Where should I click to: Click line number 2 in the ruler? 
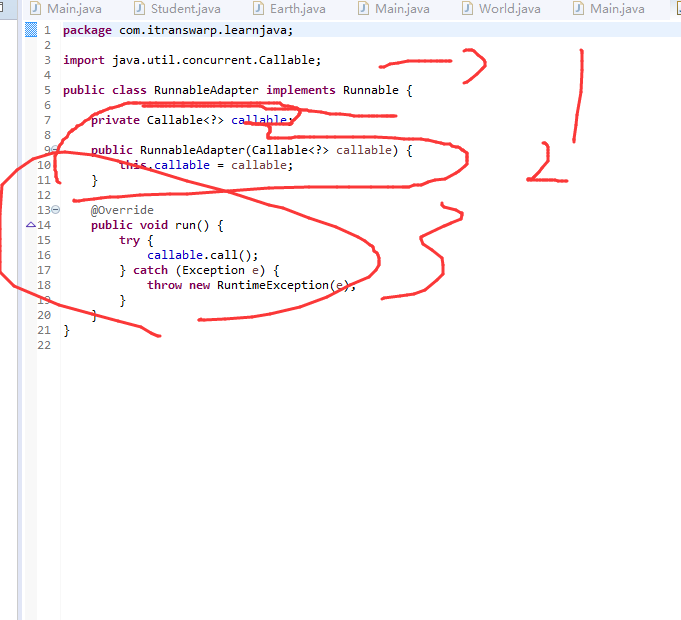47,45
